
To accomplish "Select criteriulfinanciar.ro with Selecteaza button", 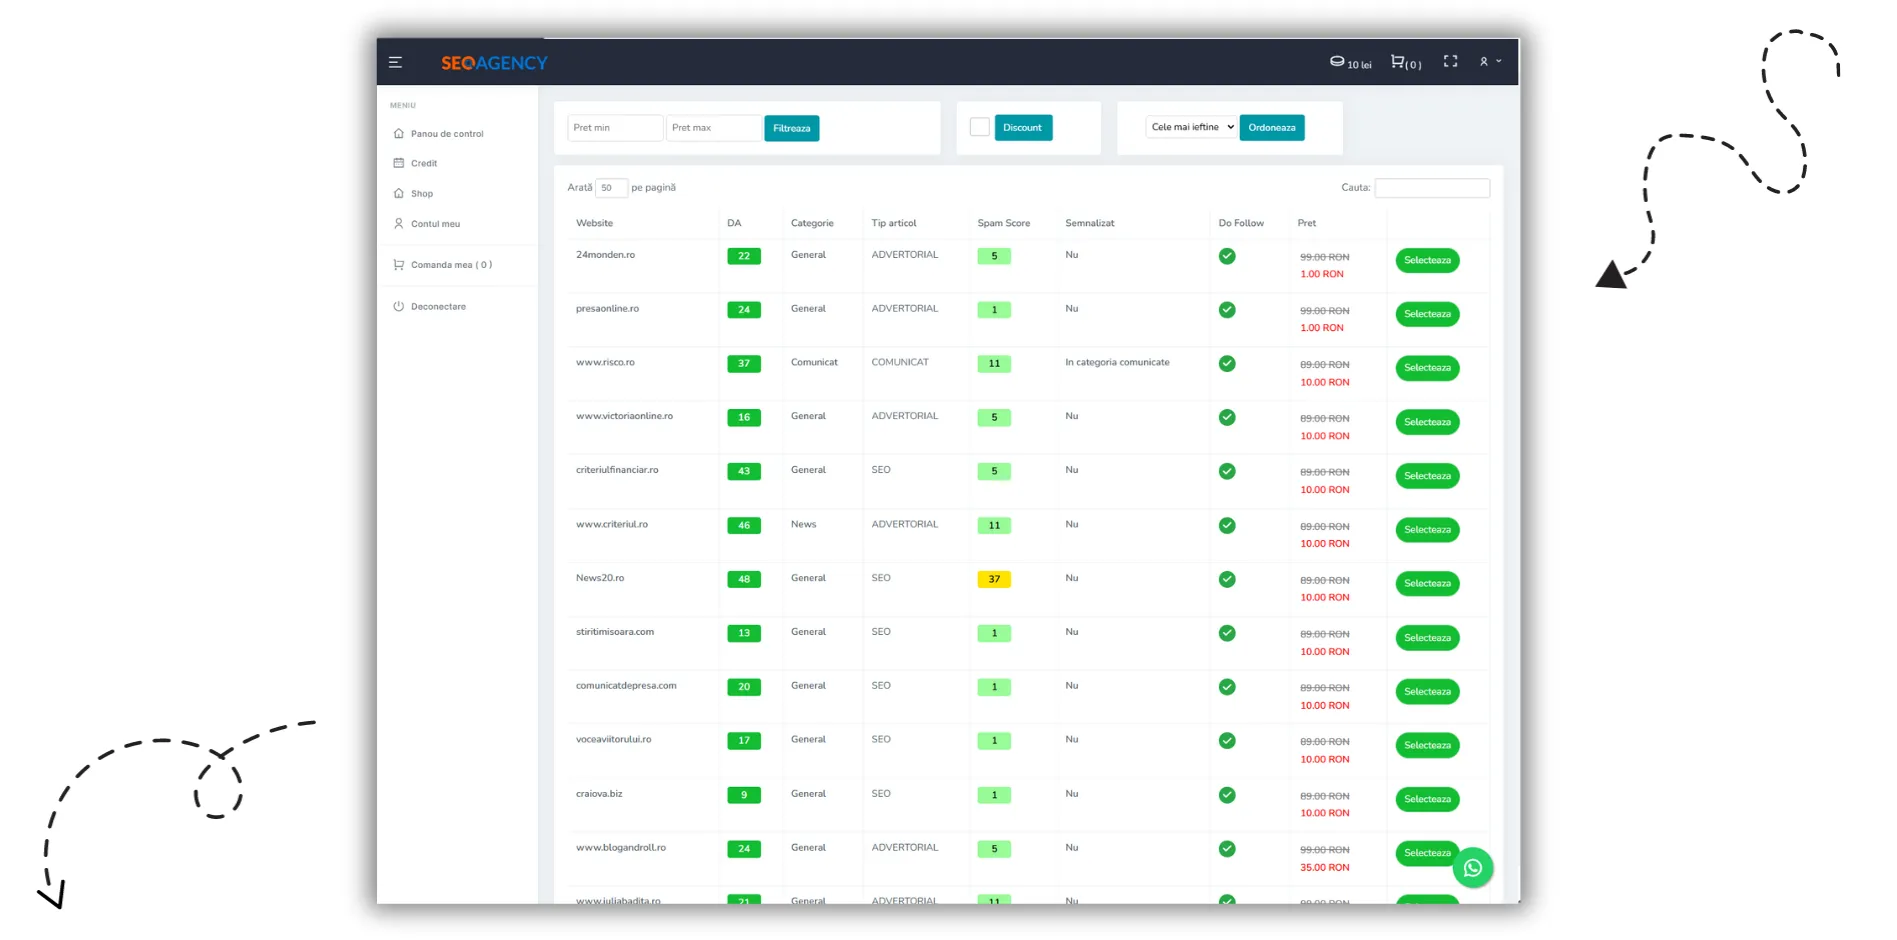I will 1427,476.
